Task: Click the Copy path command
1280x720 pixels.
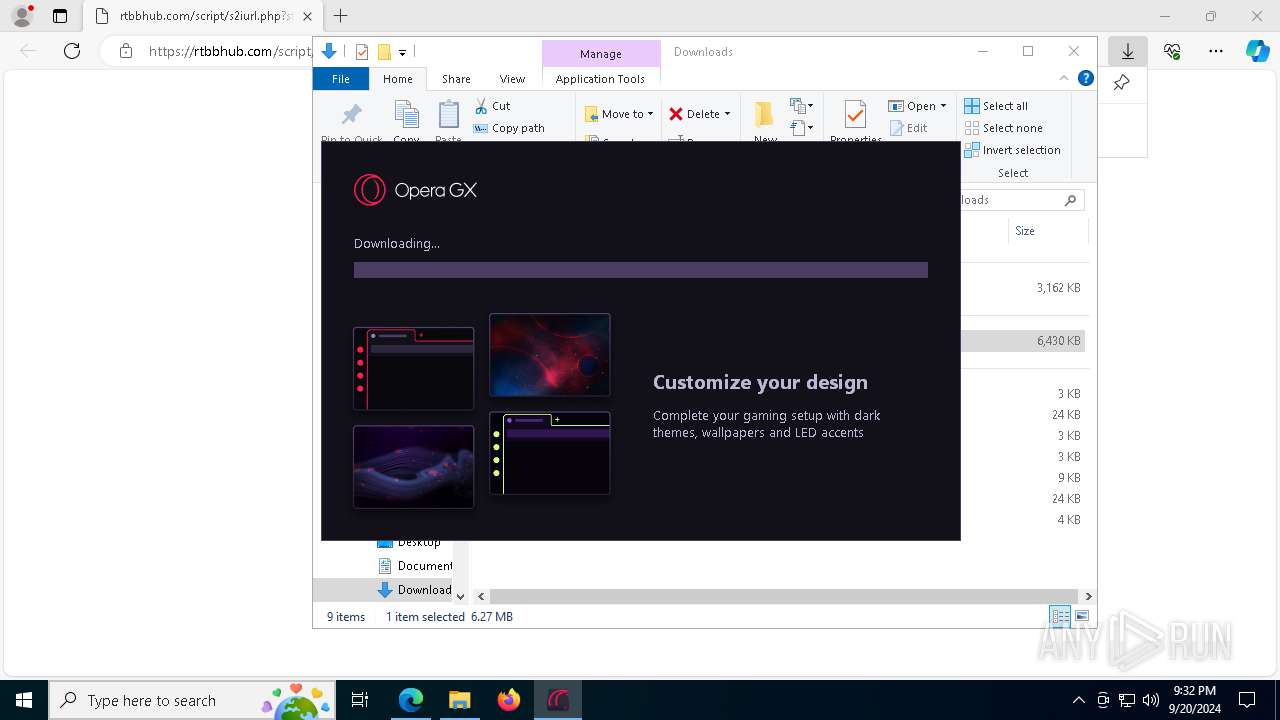Action: coord(509,128)
